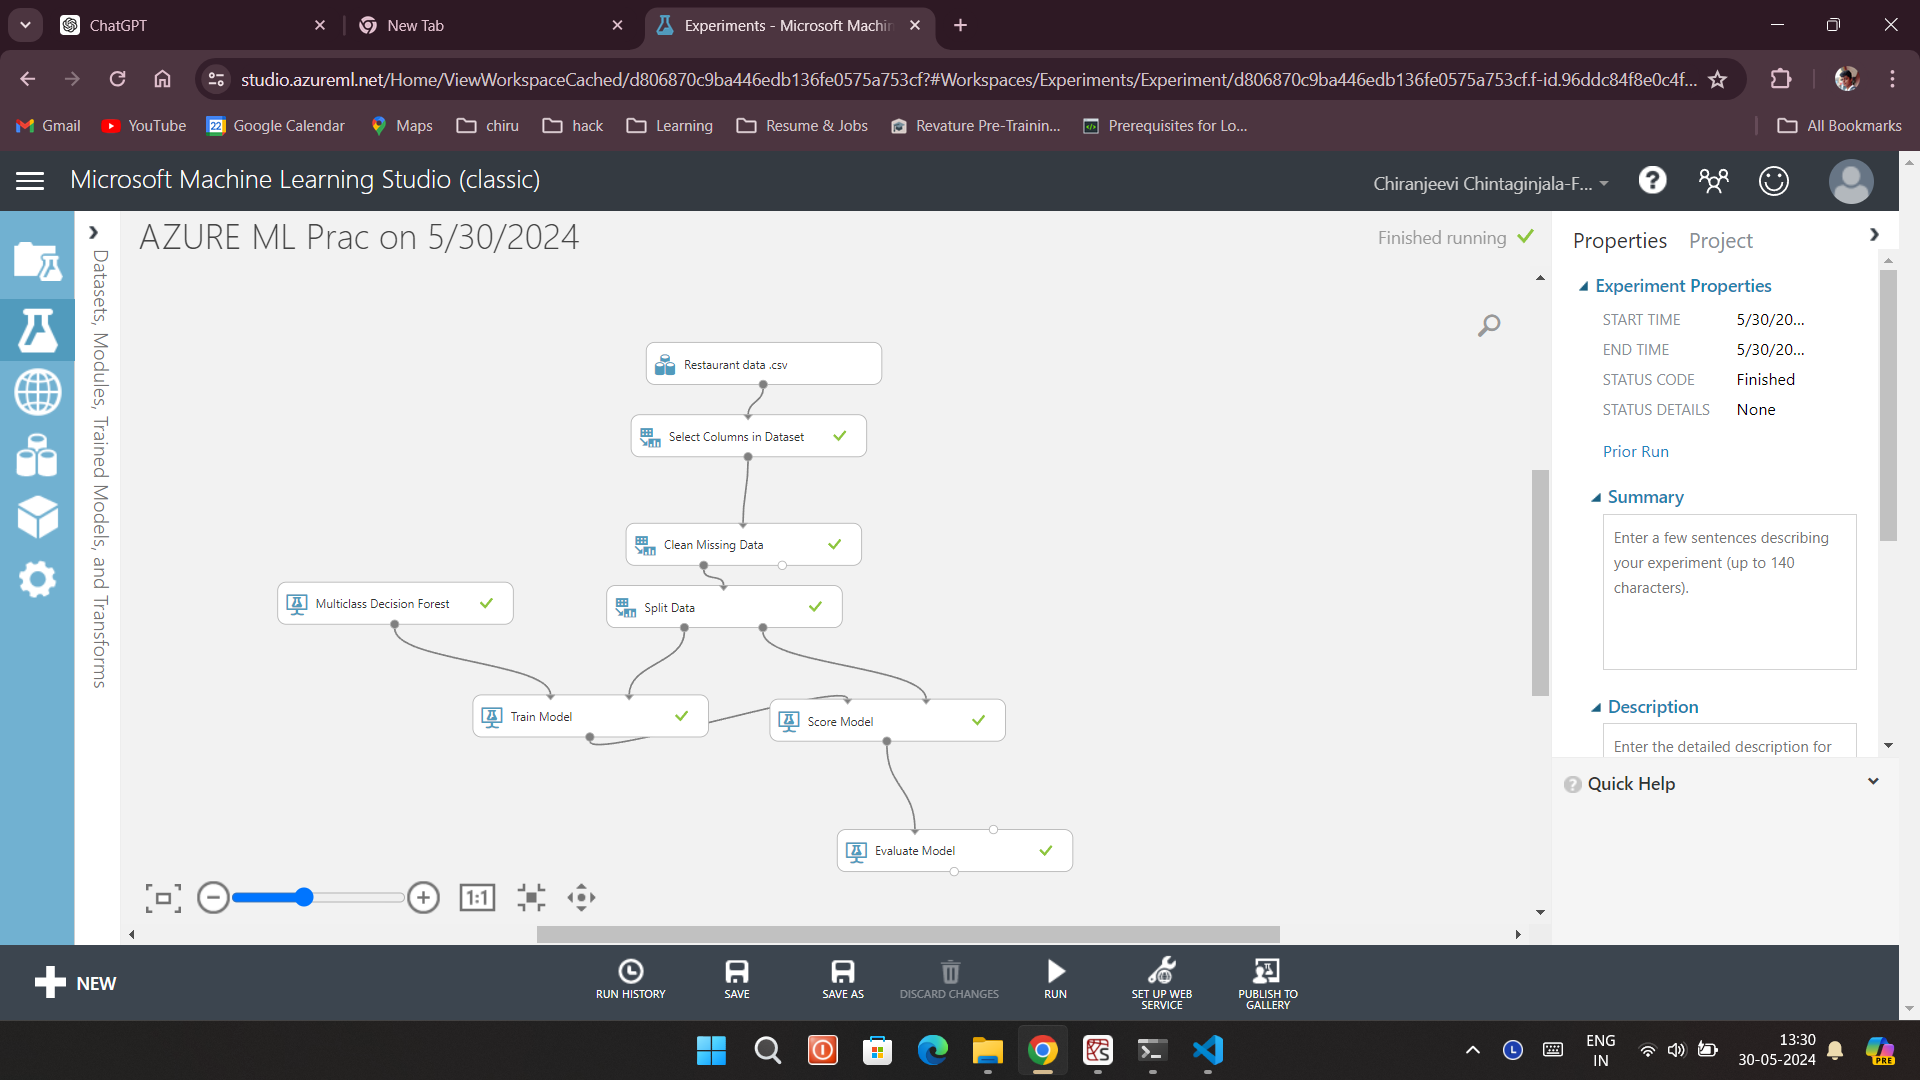Switch to the Project tab

pos(1720,241)
